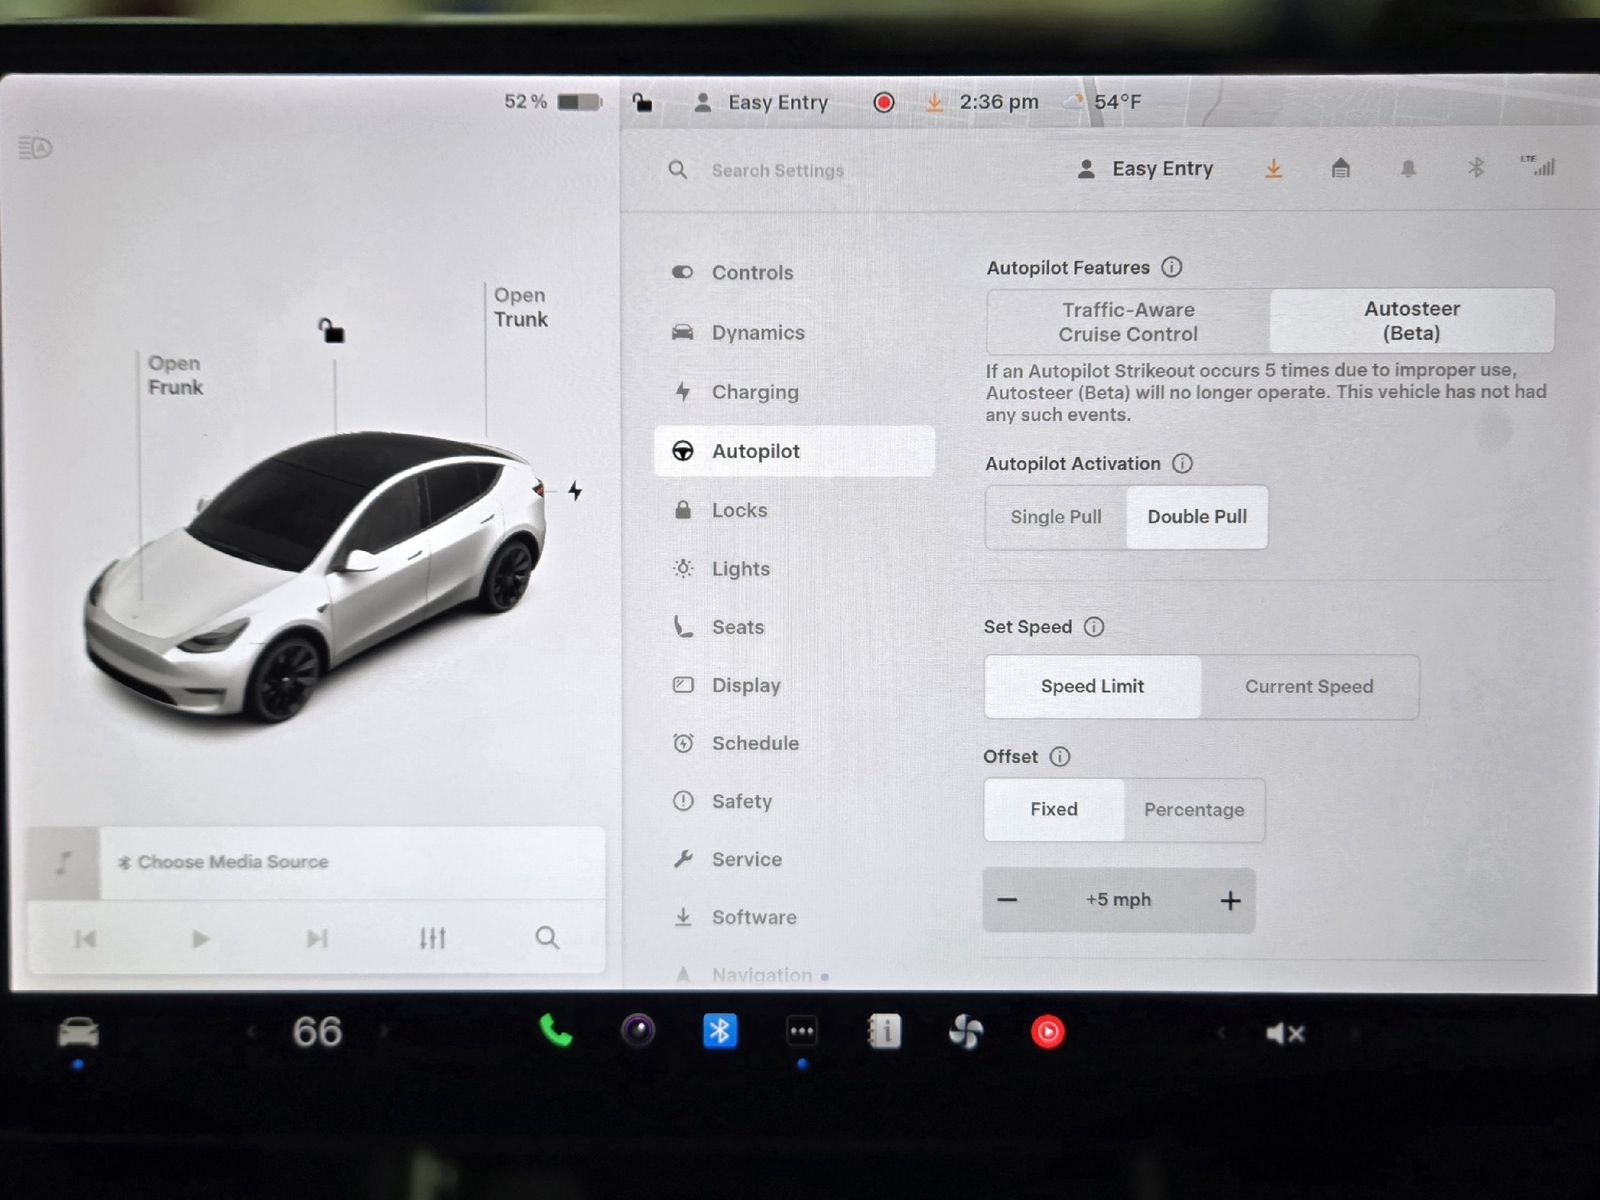Screen dimensions: 1600x1200
Task: Choose Percentage offset option
Action: [x=1193, y=810]
